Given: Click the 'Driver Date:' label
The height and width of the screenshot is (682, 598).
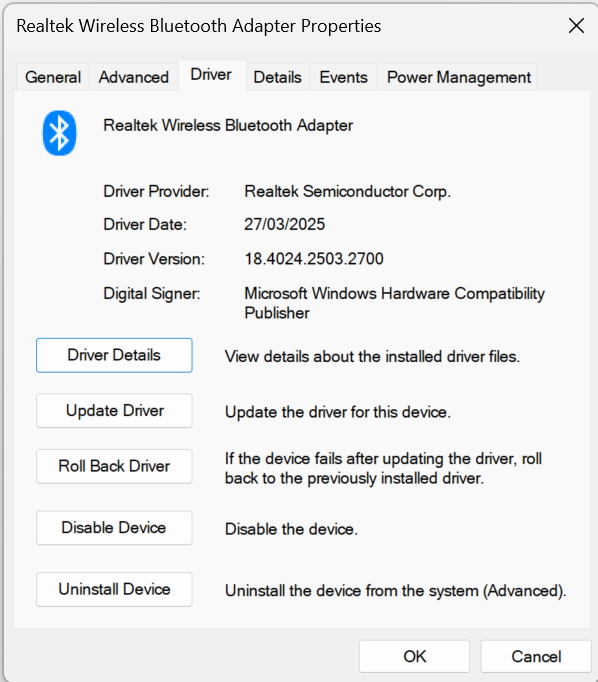Looking at the screenshot, I should tap(145, 224).
